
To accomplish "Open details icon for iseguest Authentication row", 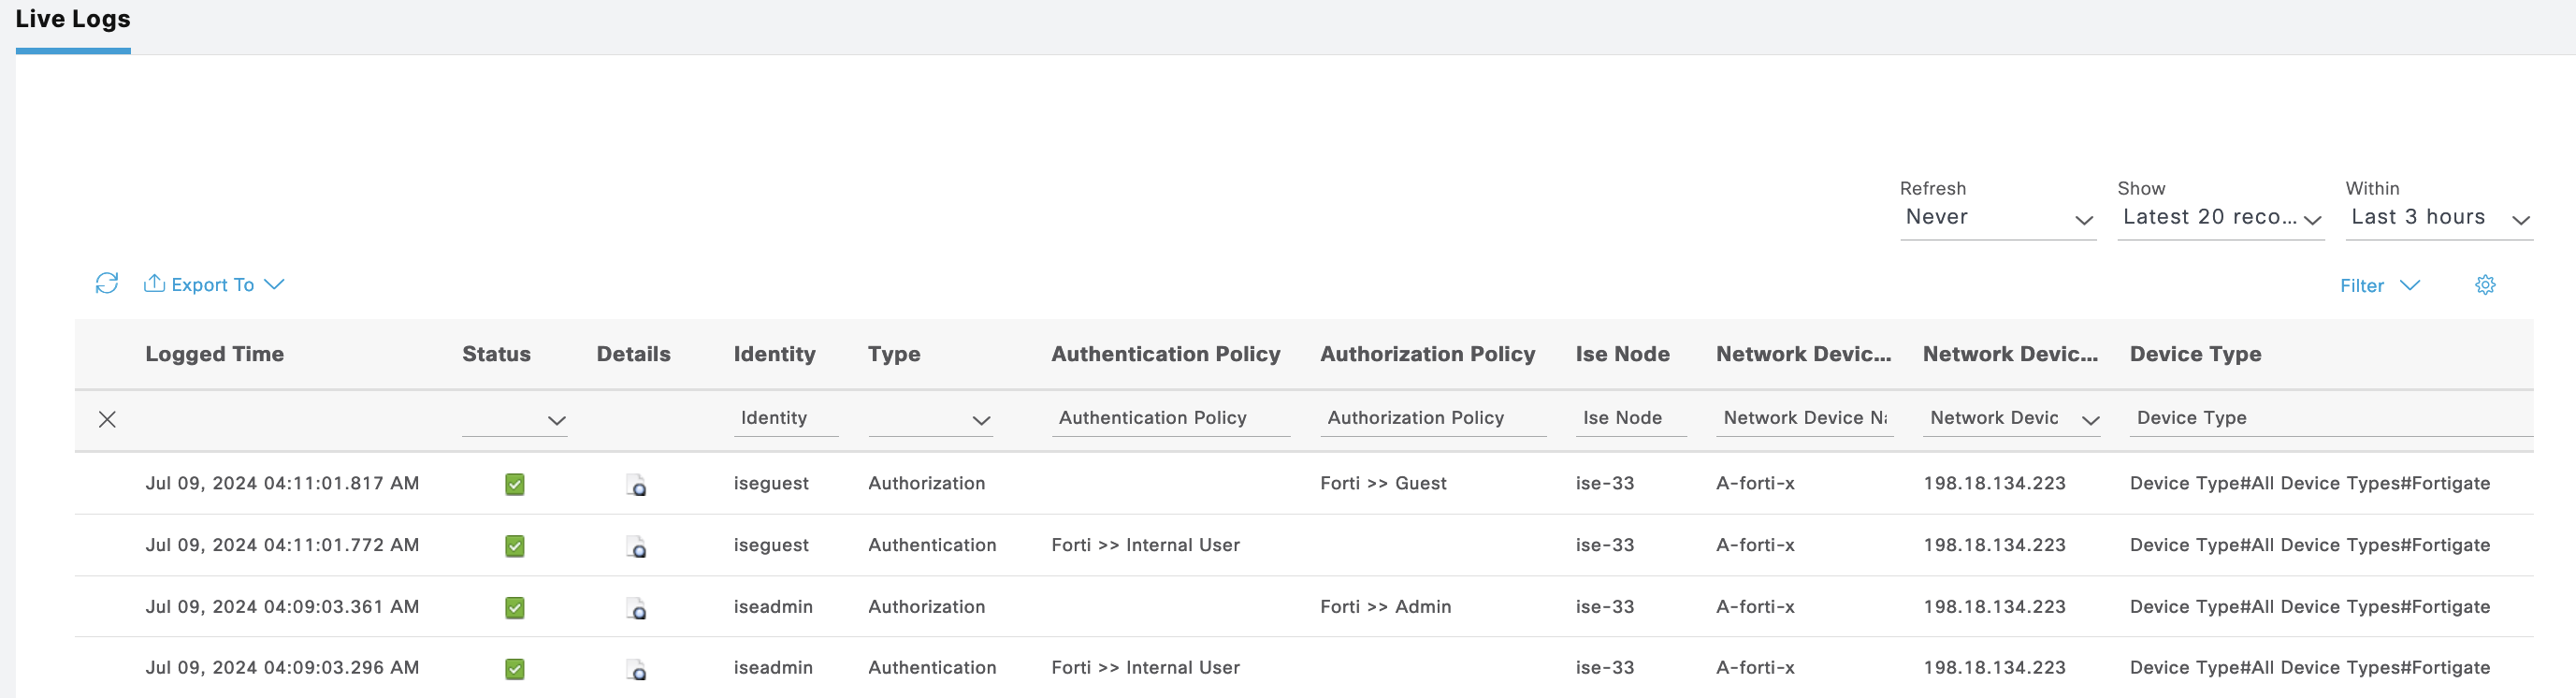I will click(x=636, y=547).
